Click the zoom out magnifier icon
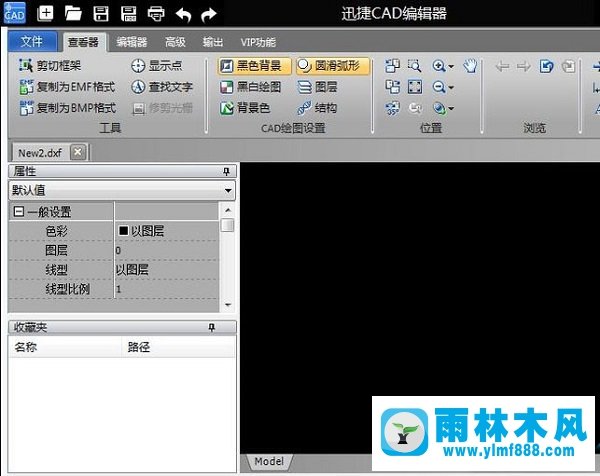The image size is (600, 476). [439, 87]
